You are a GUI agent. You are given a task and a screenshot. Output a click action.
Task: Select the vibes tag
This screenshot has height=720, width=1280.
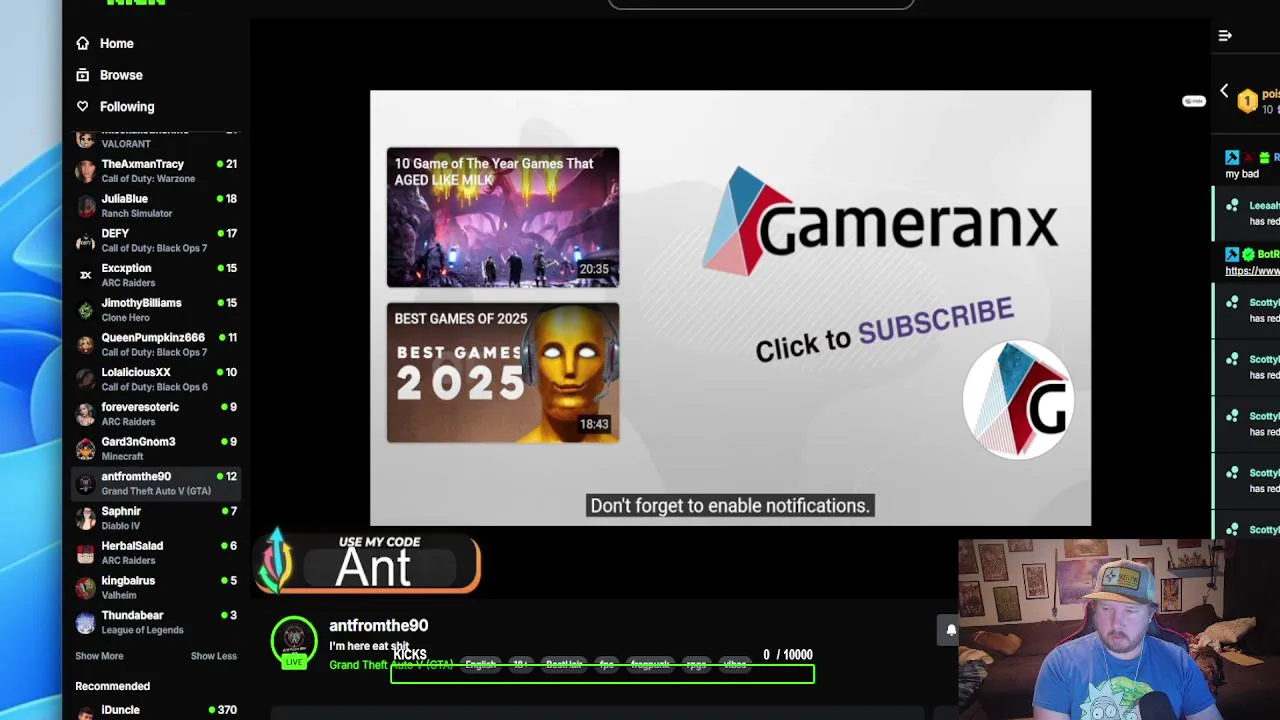click(735, 665)
